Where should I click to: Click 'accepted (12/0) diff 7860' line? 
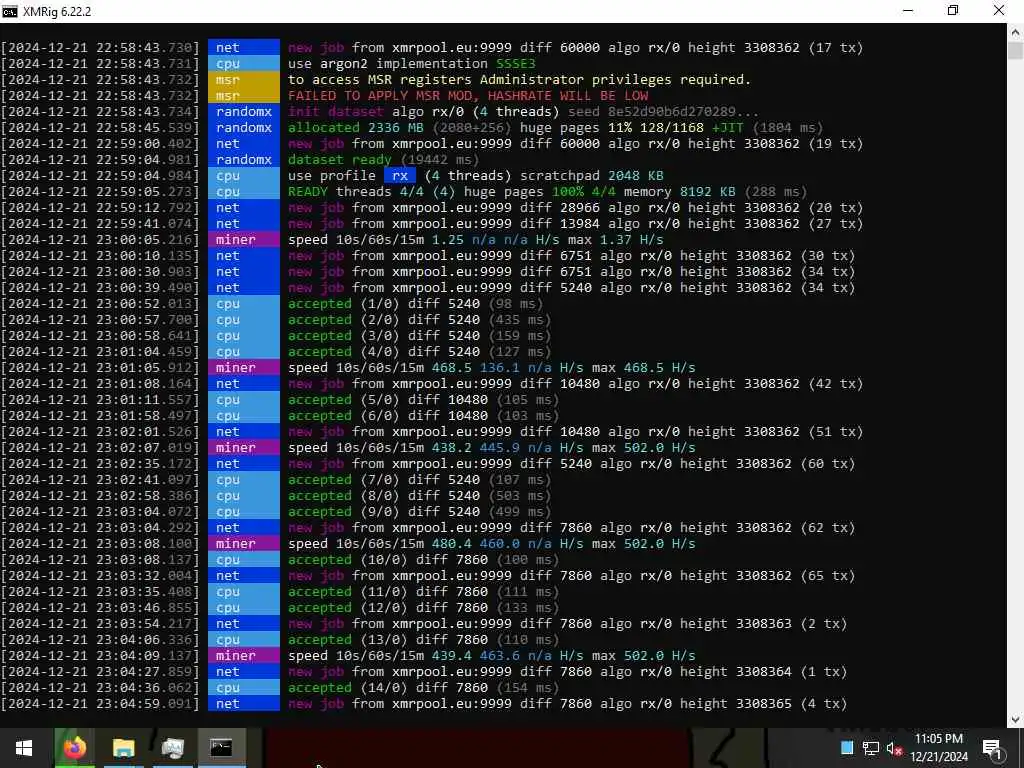423,607
